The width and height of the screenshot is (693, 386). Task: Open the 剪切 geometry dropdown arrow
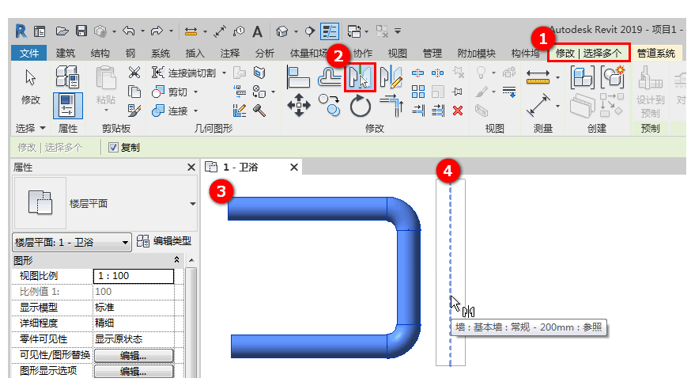(x=195, y=92)
